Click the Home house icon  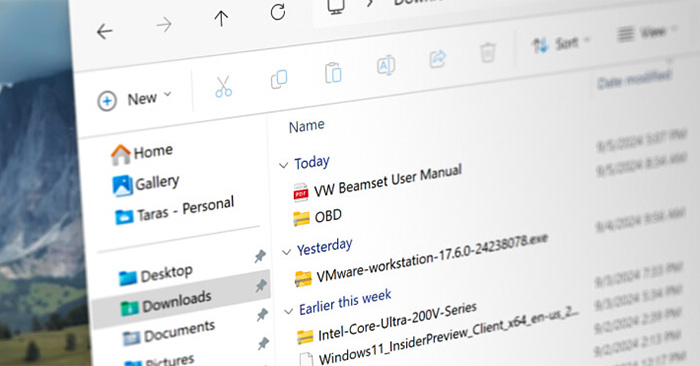point(120,155)
